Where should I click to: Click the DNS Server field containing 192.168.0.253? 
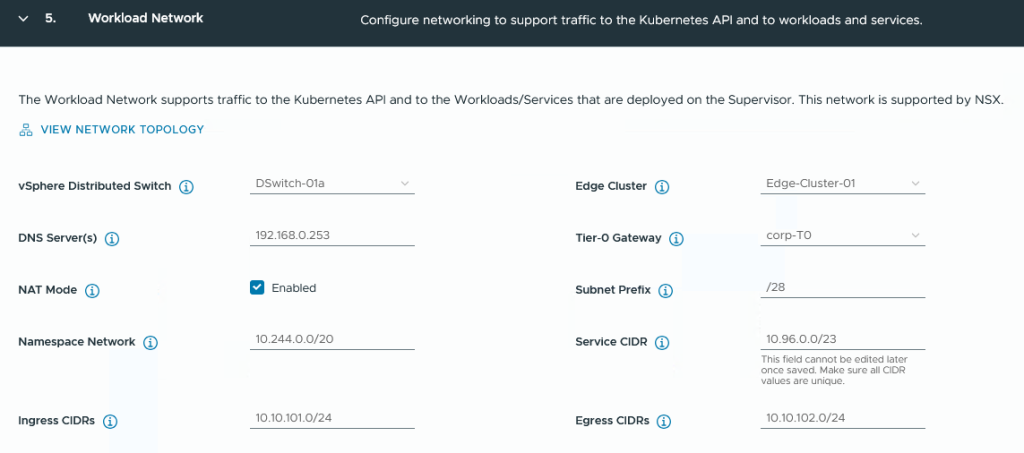[x=332, y=236]
